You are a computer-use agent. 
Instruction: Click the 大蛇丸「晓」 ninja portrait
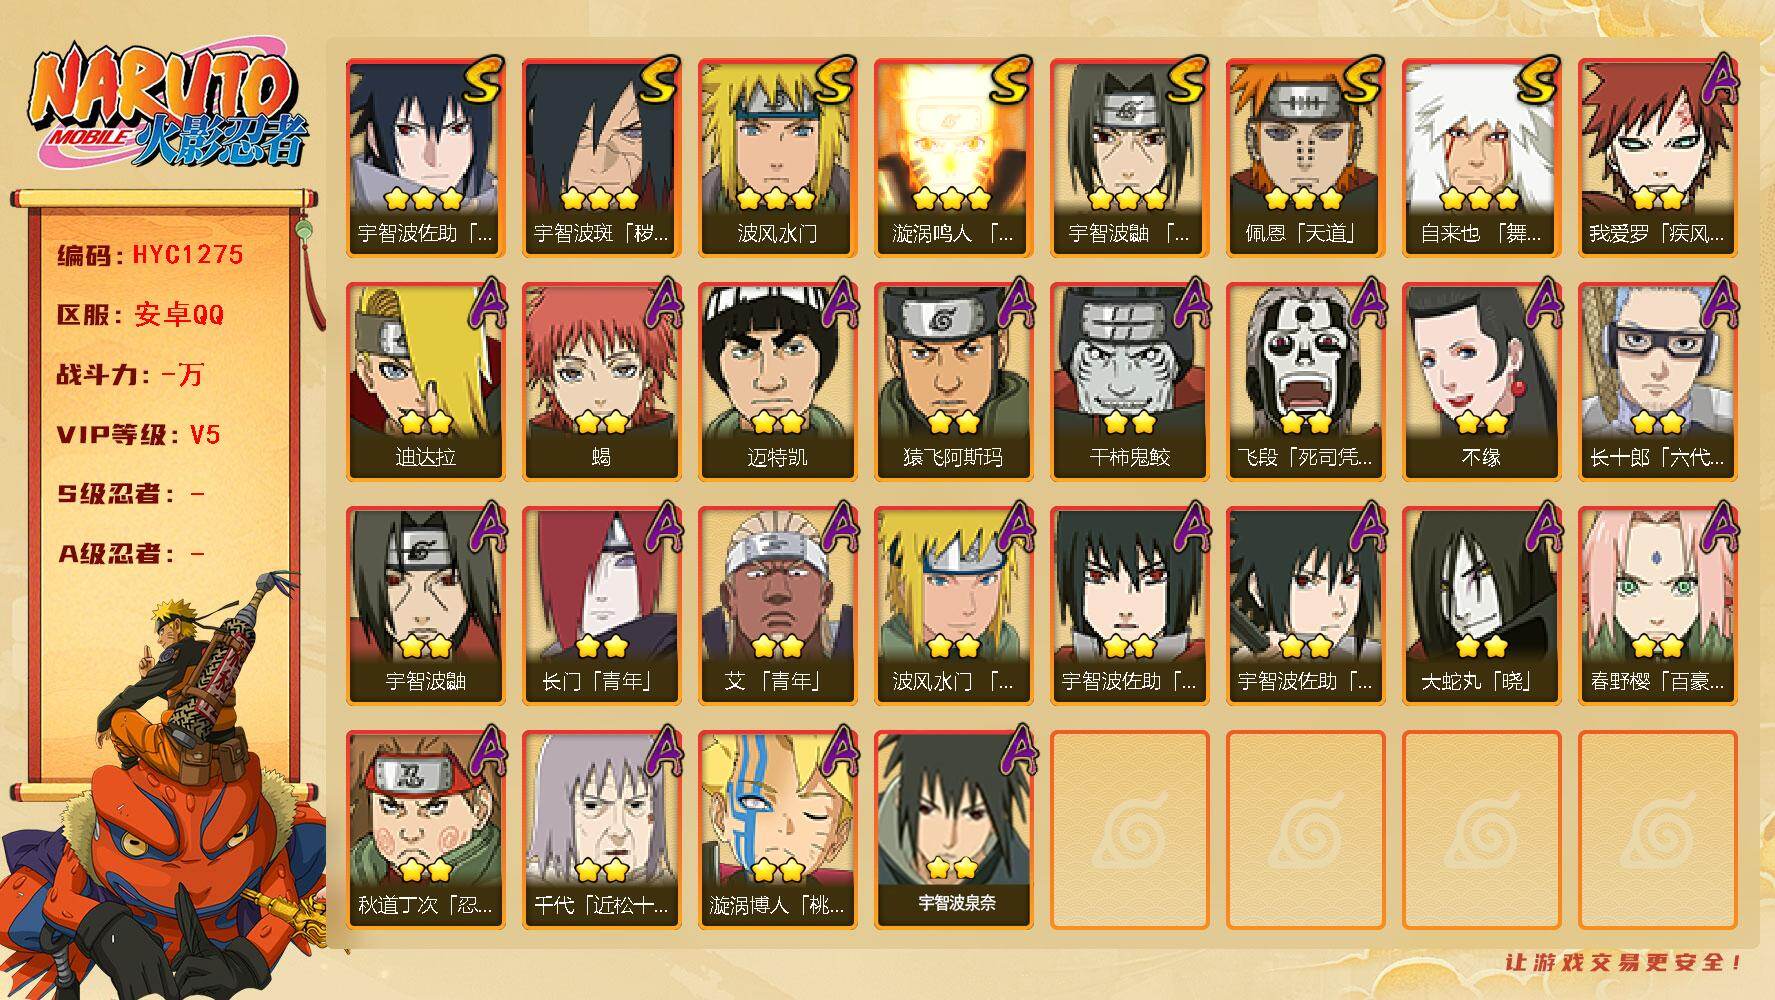tap(1481, 605)
